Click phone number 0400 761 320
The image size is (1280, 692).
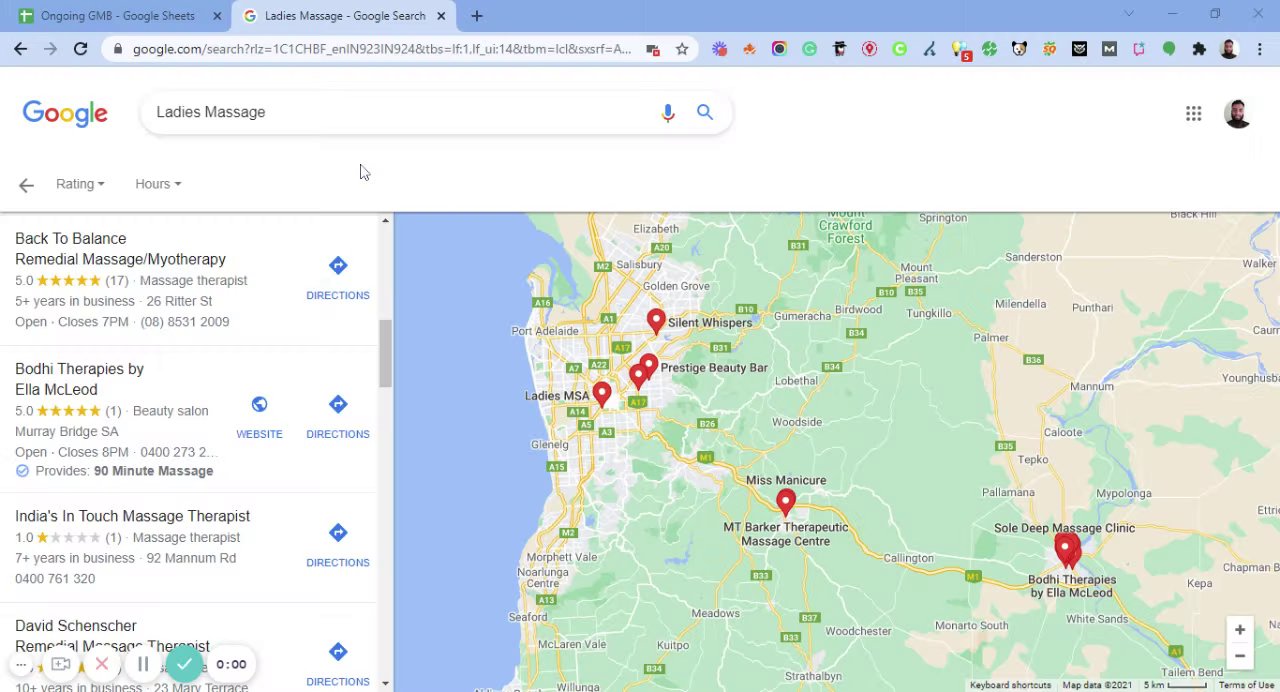point(55,579)
